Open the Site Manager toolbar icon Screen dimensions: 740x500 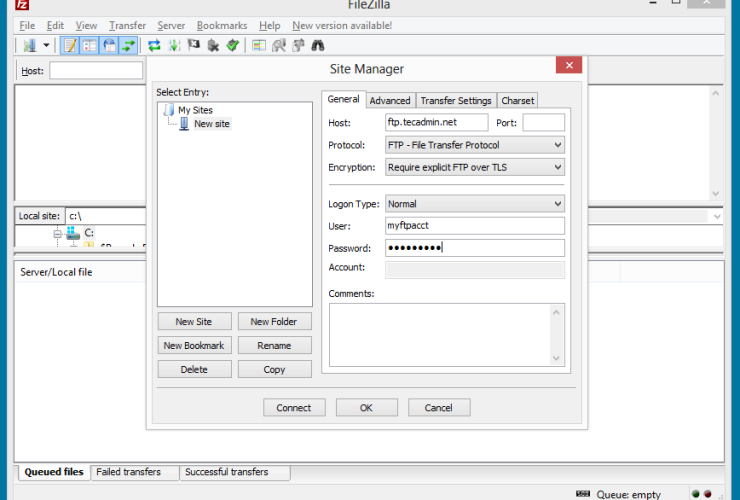29,45
